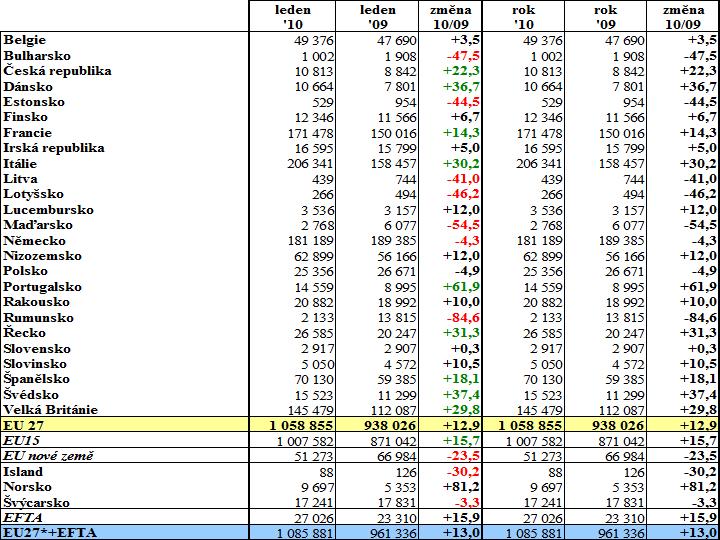Click red -84,6 value in Rumunsko row
The height and width of the screenshot is (540, 720).
pos(463,318)
